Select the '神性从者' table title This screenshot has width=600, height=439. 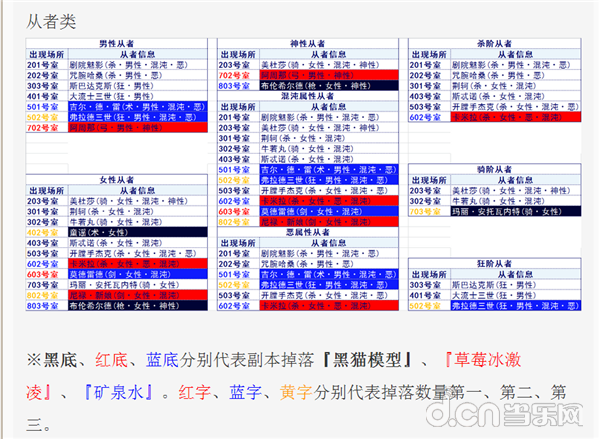point(308,44)
